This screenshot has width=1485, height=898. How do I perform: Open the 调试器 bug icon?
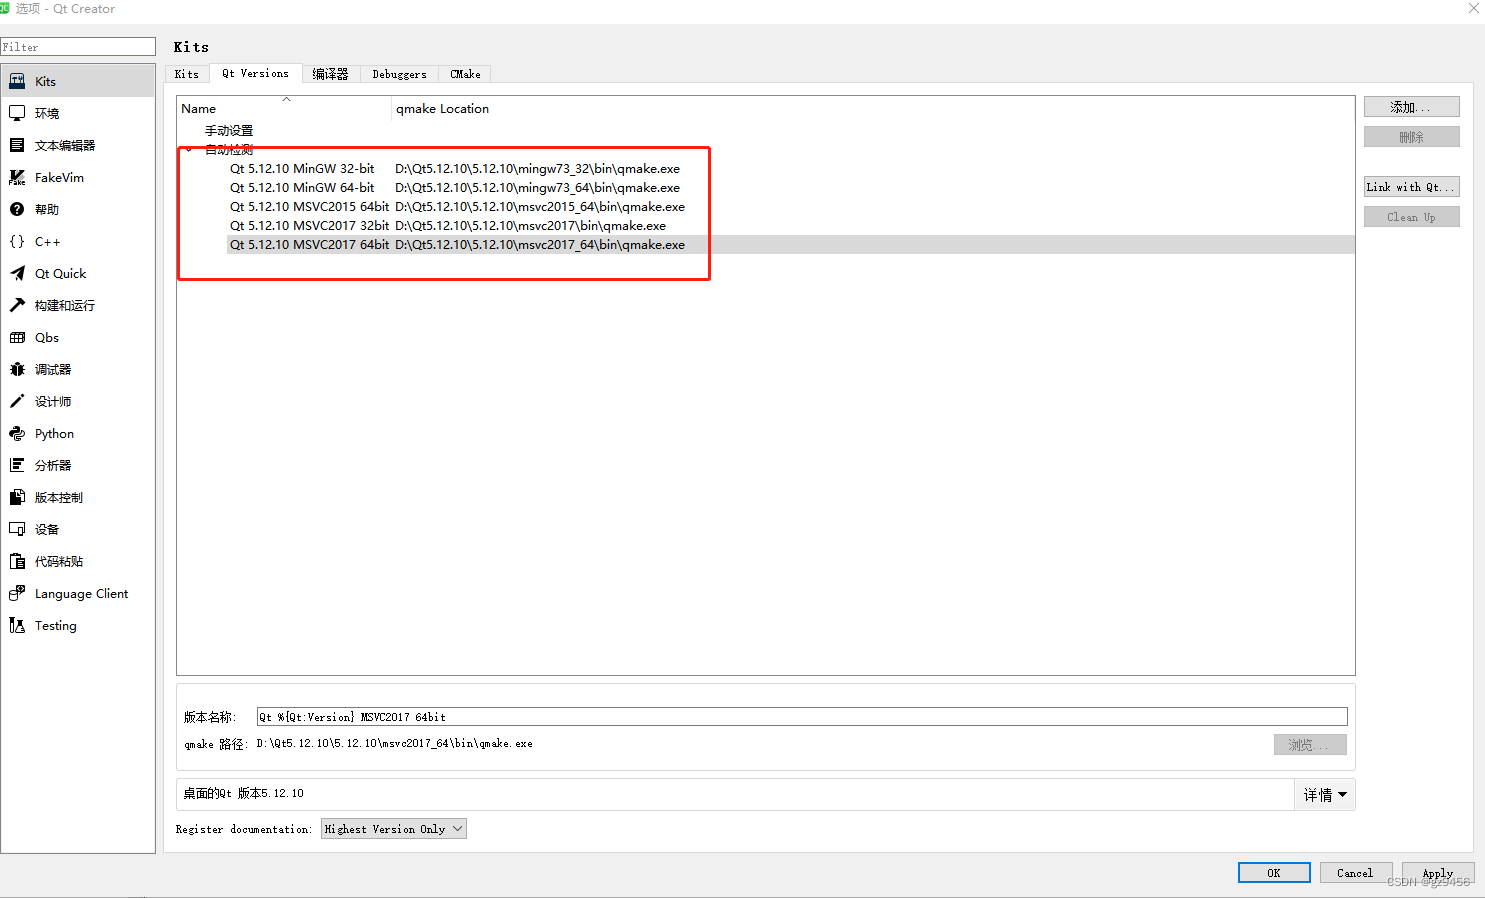pos(17,369)
